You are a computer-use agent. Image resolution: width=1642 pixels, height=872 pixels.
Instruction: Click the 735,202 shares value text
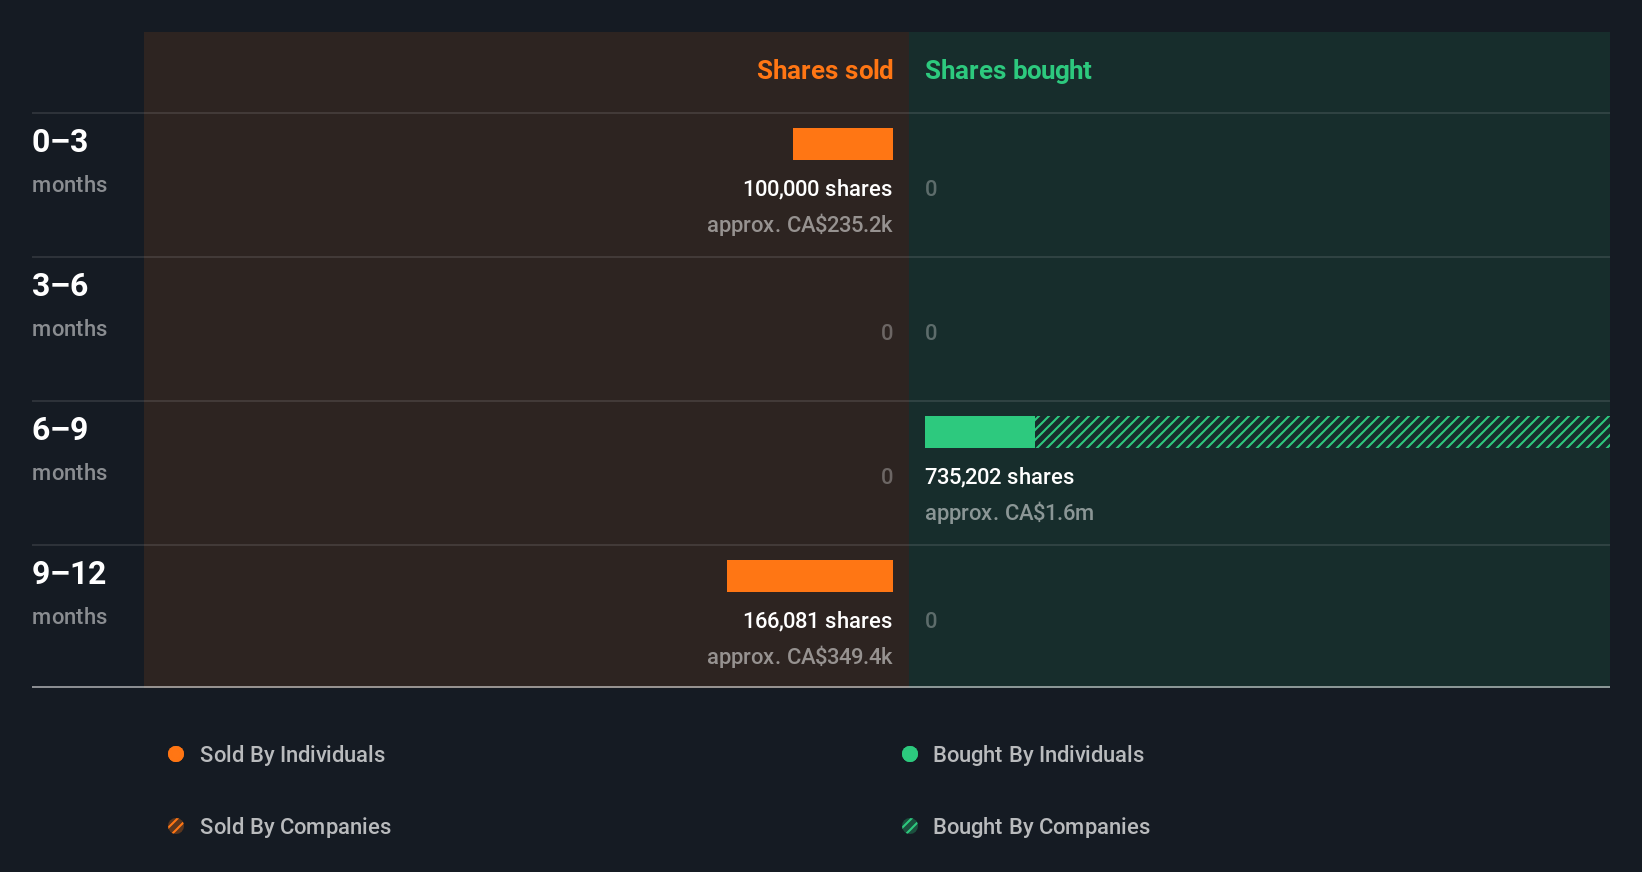999,476
